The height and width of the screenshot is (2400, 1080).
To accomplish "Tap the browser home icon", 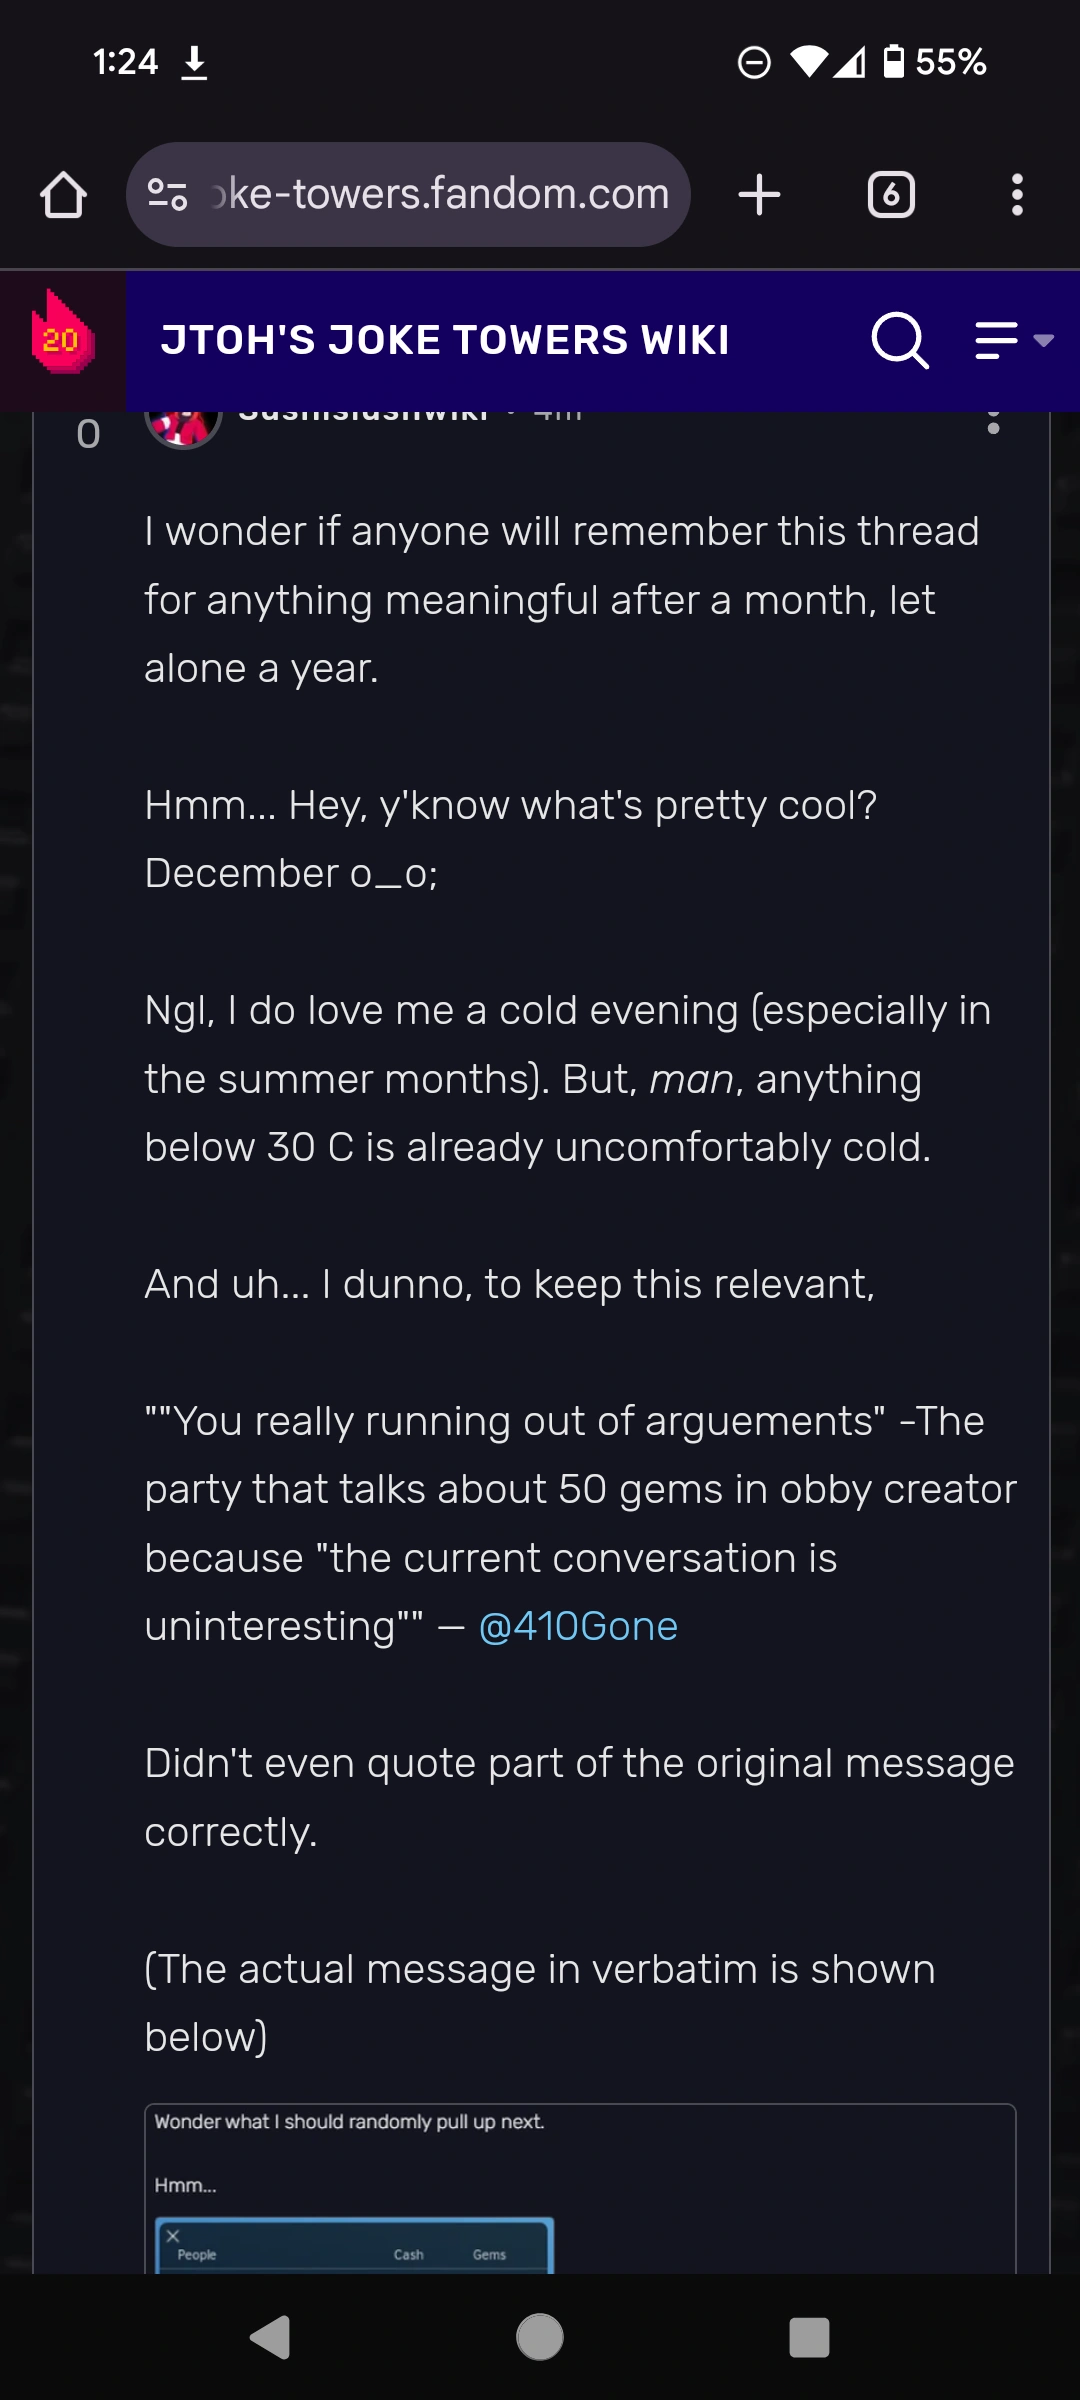I will pos(63,195).
